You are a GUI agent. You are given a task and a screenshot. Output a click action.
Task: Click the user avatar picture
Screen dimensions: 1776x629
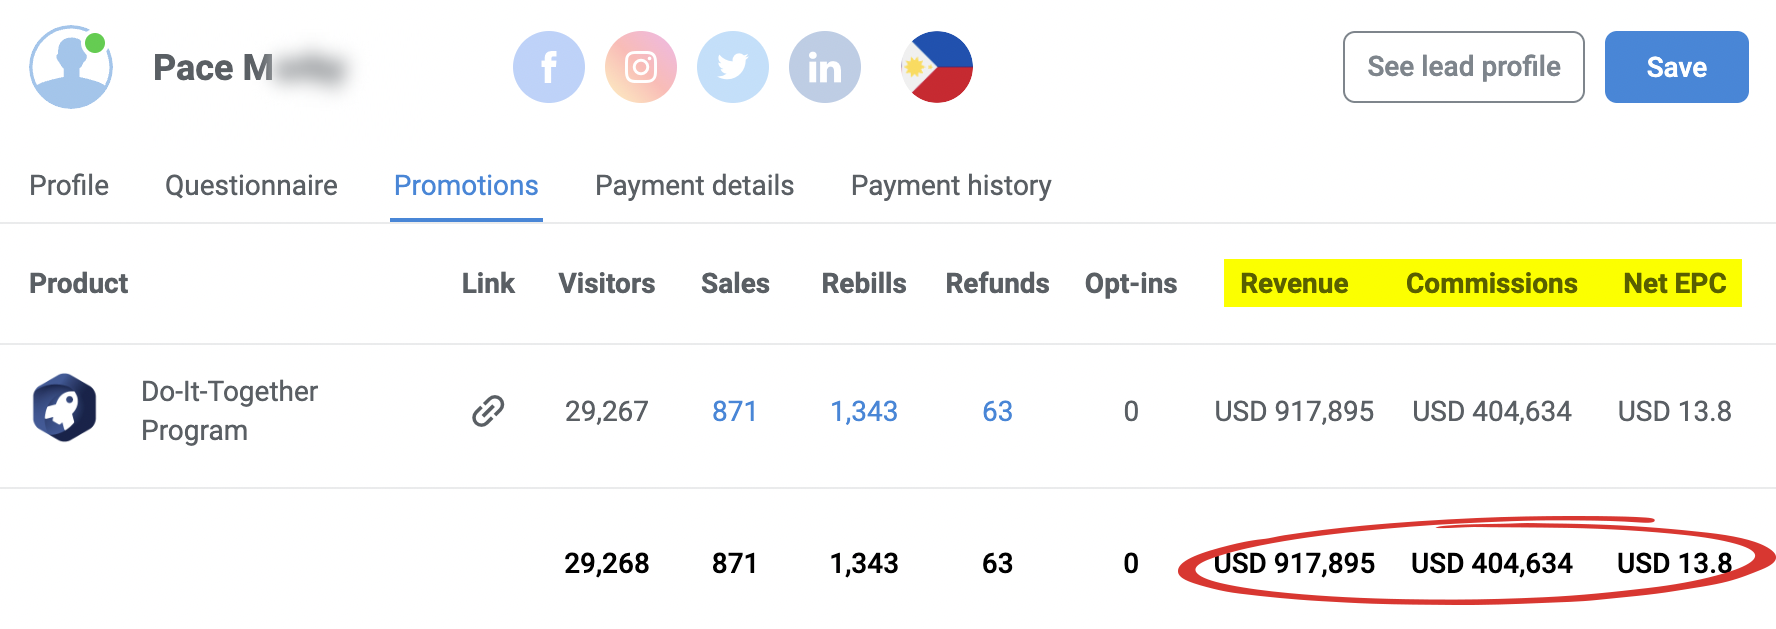point(70,67)
